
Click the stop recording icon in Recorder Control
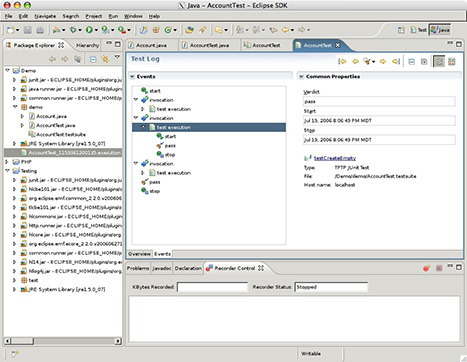point(439,268)
